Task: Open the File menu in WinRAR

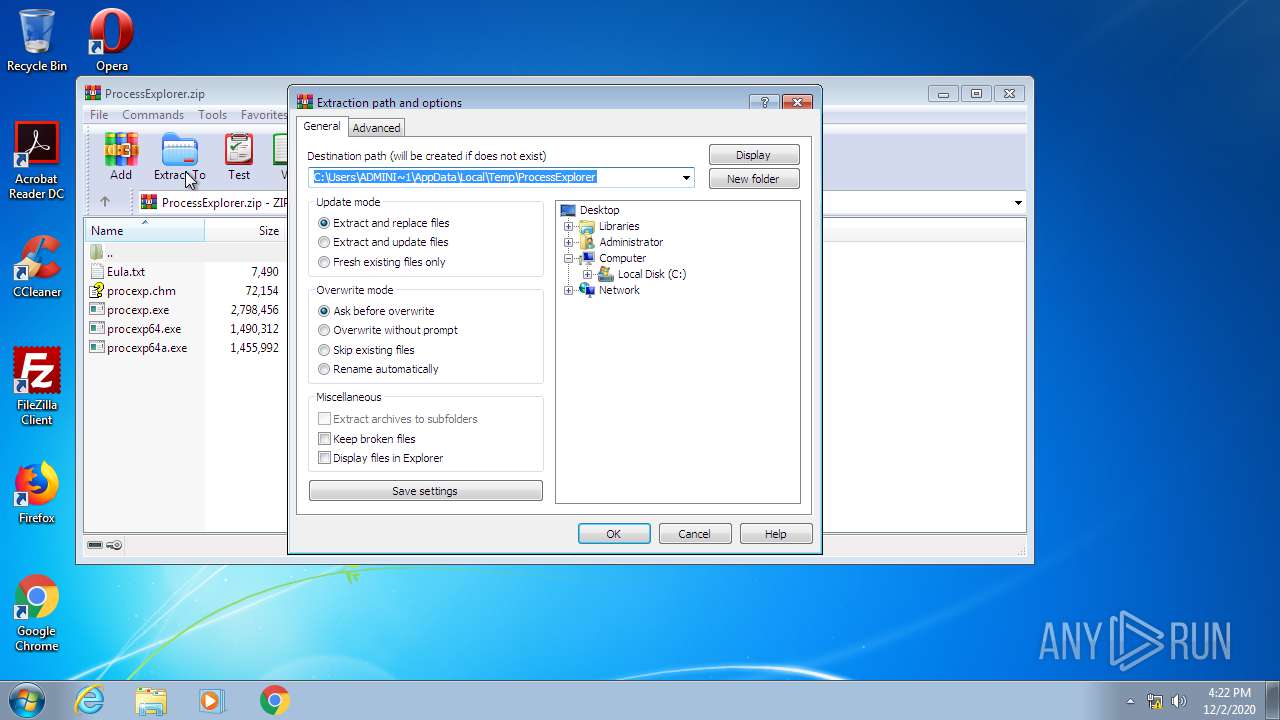Action: click(99, 115)
